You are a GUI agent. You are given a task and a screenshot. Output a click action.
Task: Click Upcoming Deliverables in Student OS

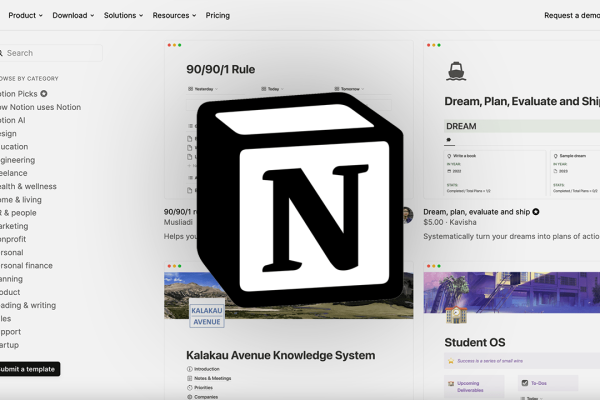470,387
